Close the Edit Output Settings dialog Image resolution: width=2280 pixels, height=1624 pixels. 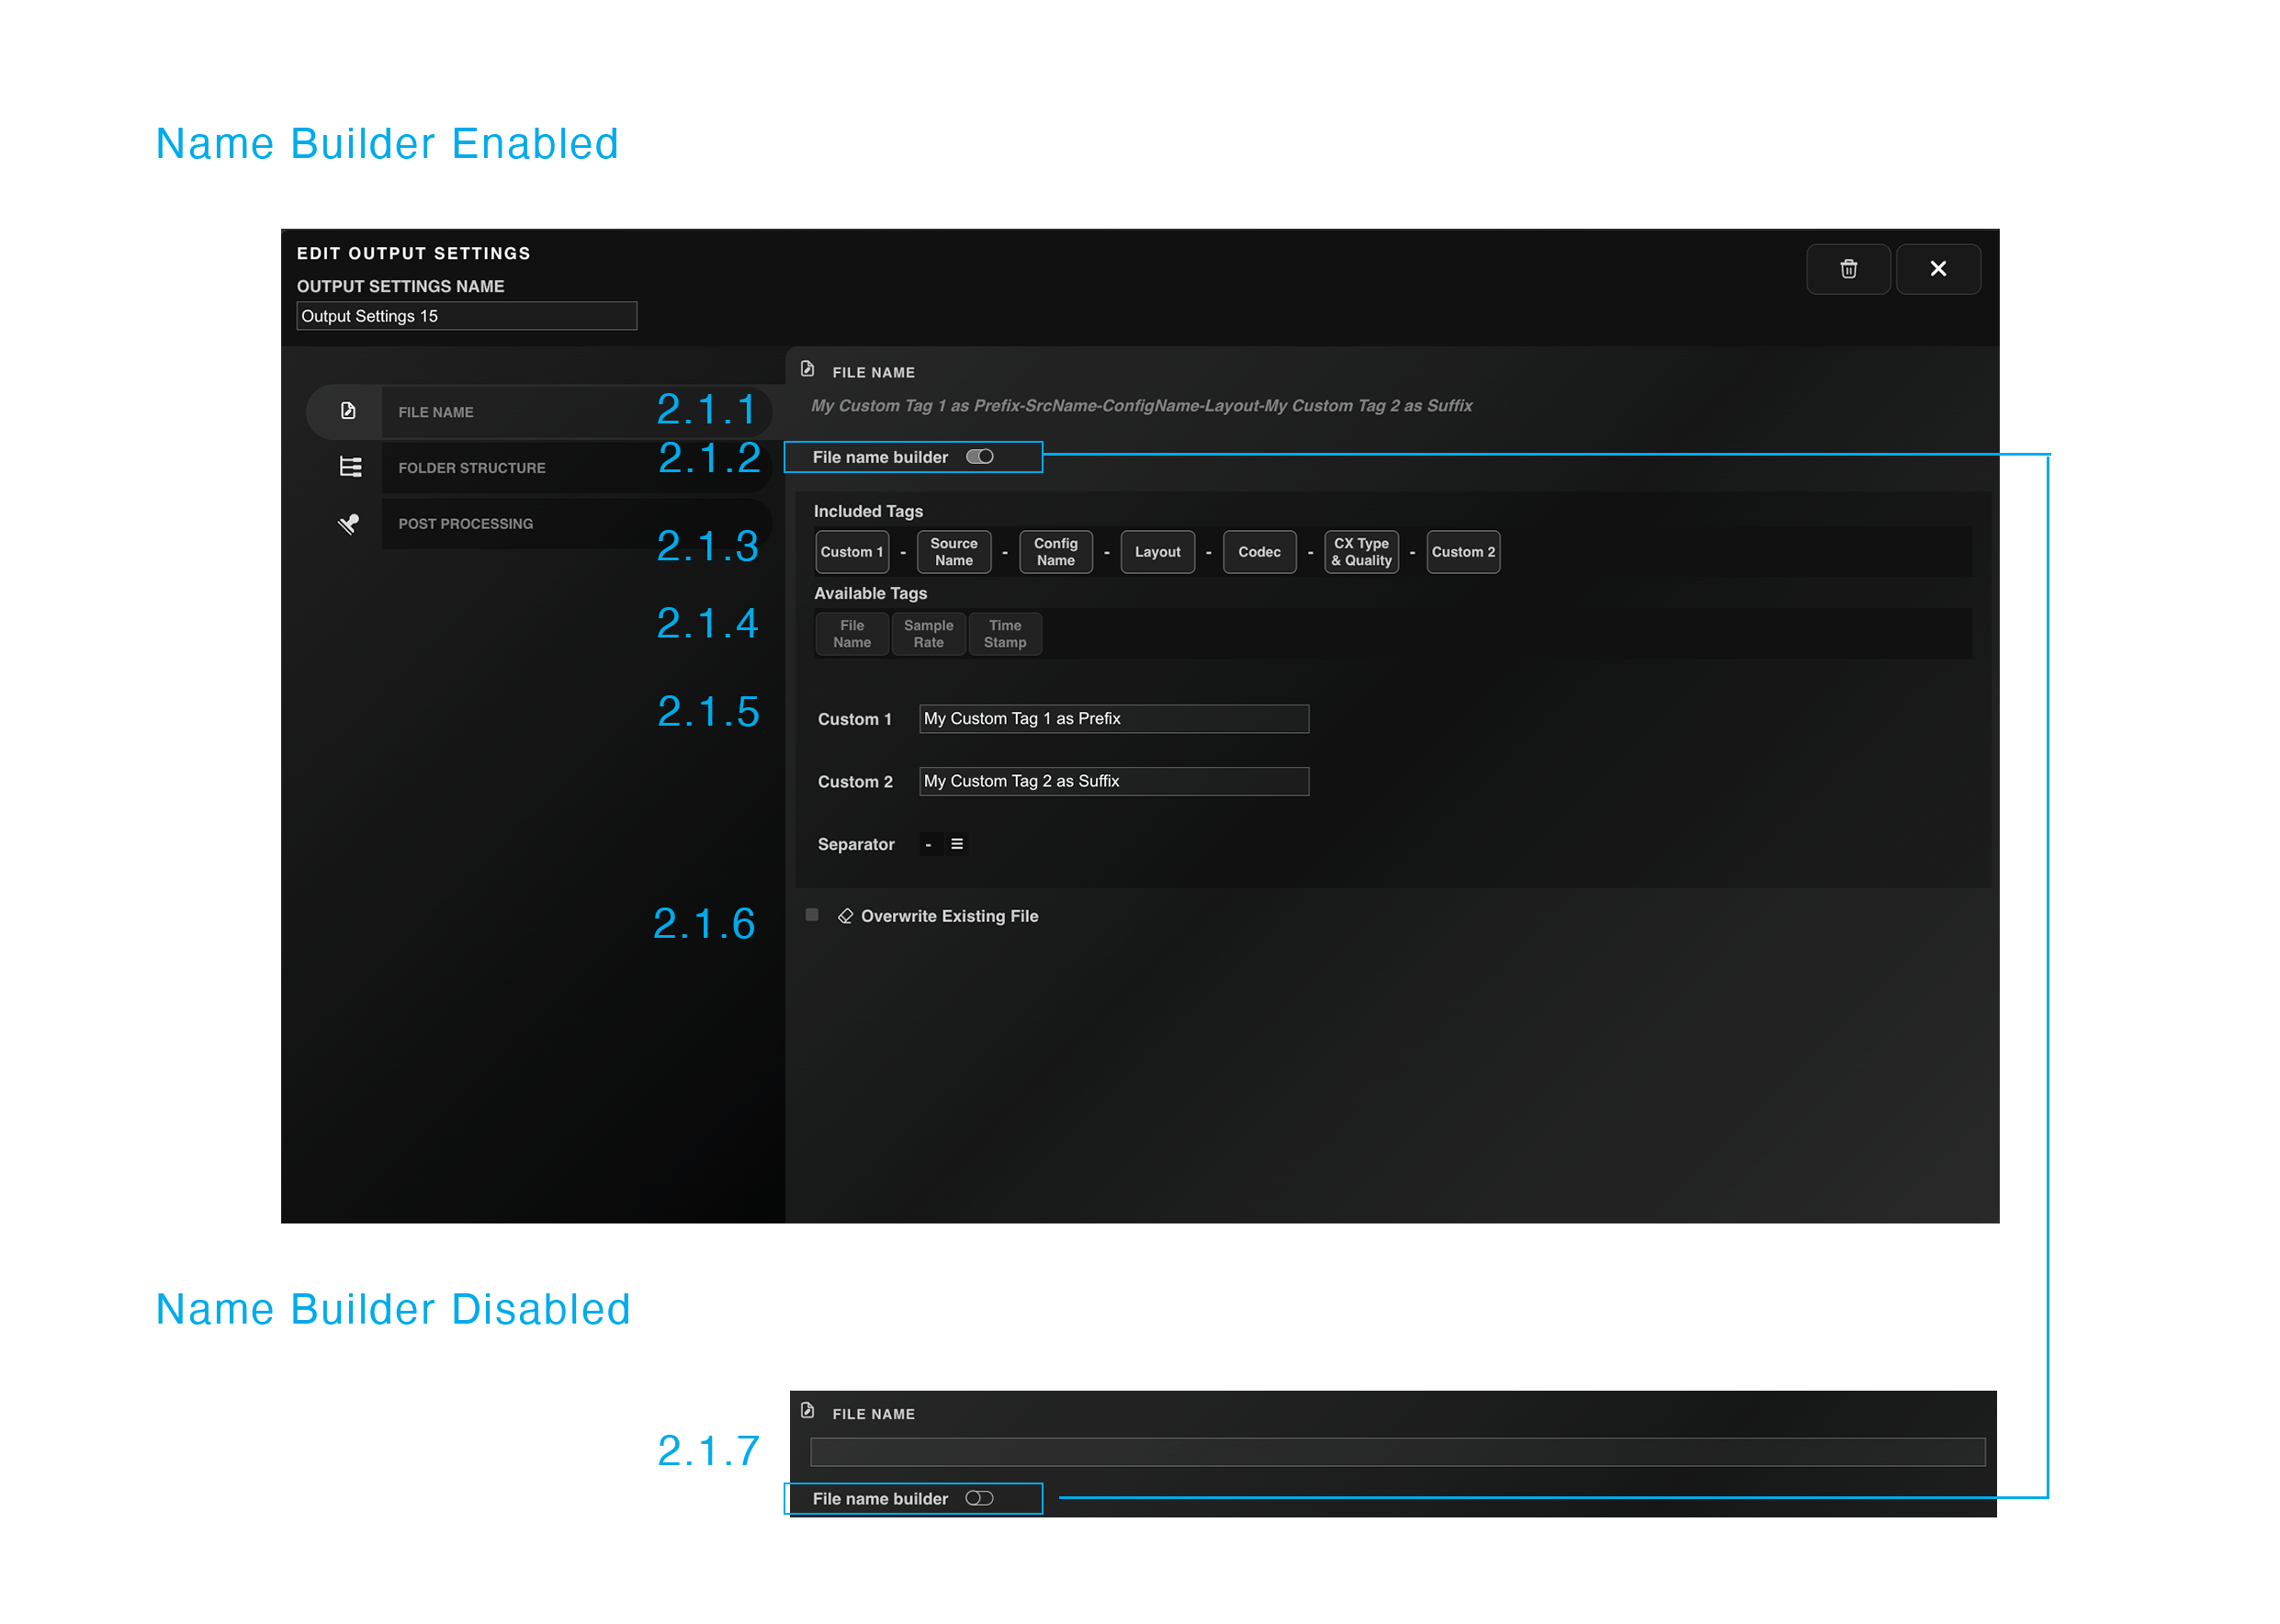point(1937,269)
